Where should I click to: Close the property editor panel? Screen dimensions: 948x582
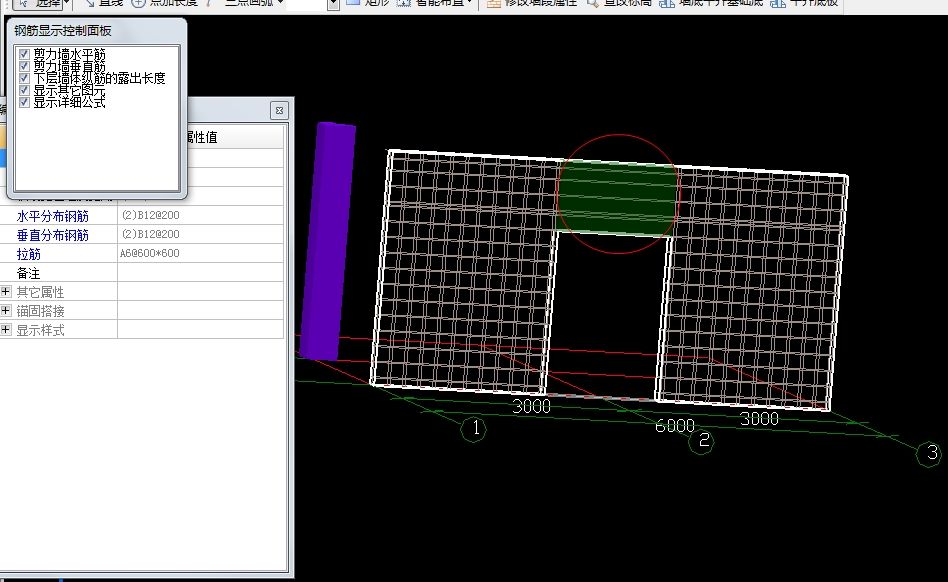pos(280,110)
